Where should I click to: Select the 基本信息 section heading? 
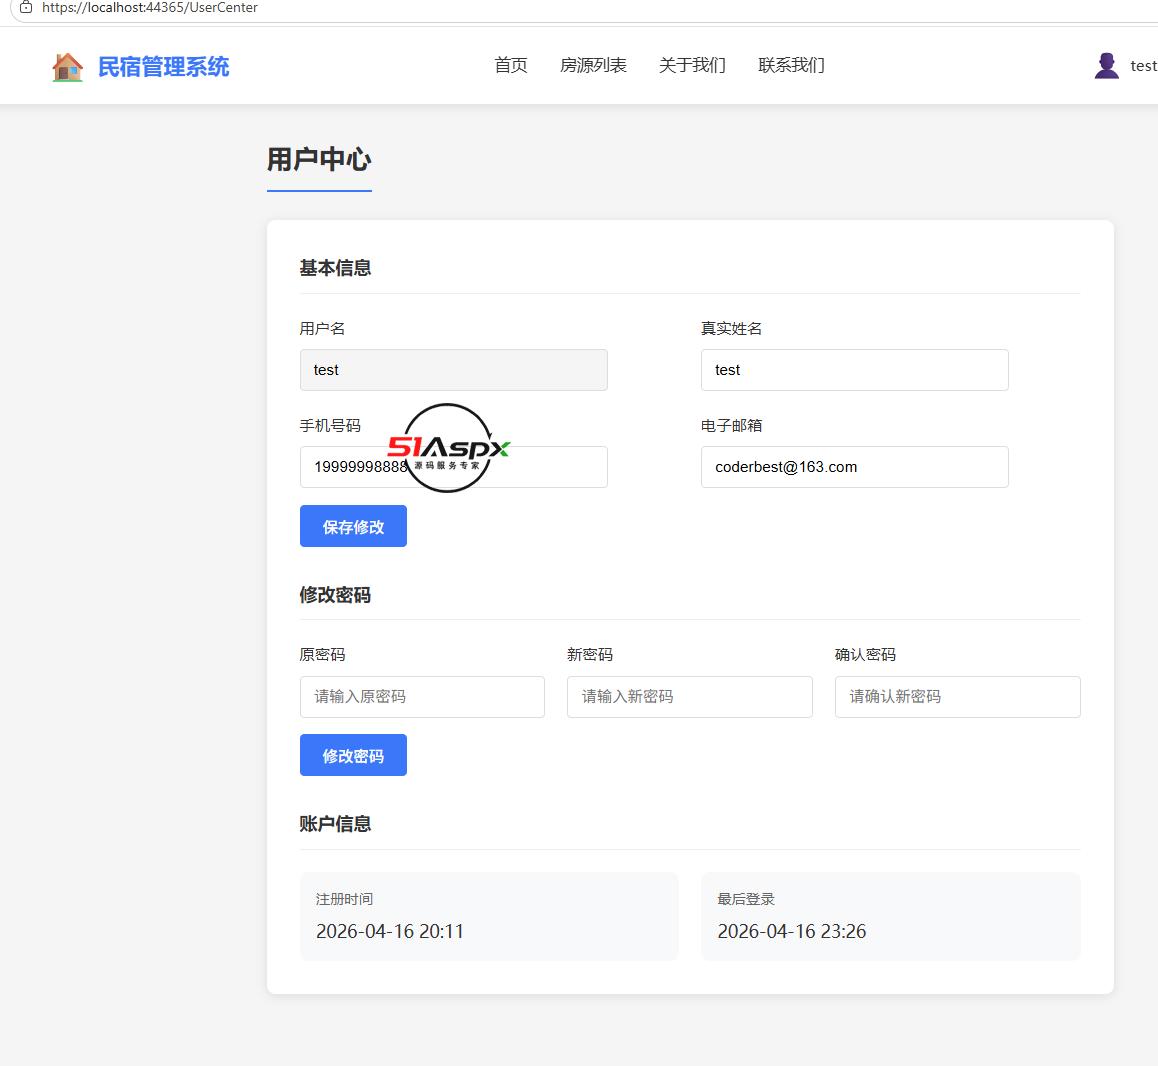(335, 267)
